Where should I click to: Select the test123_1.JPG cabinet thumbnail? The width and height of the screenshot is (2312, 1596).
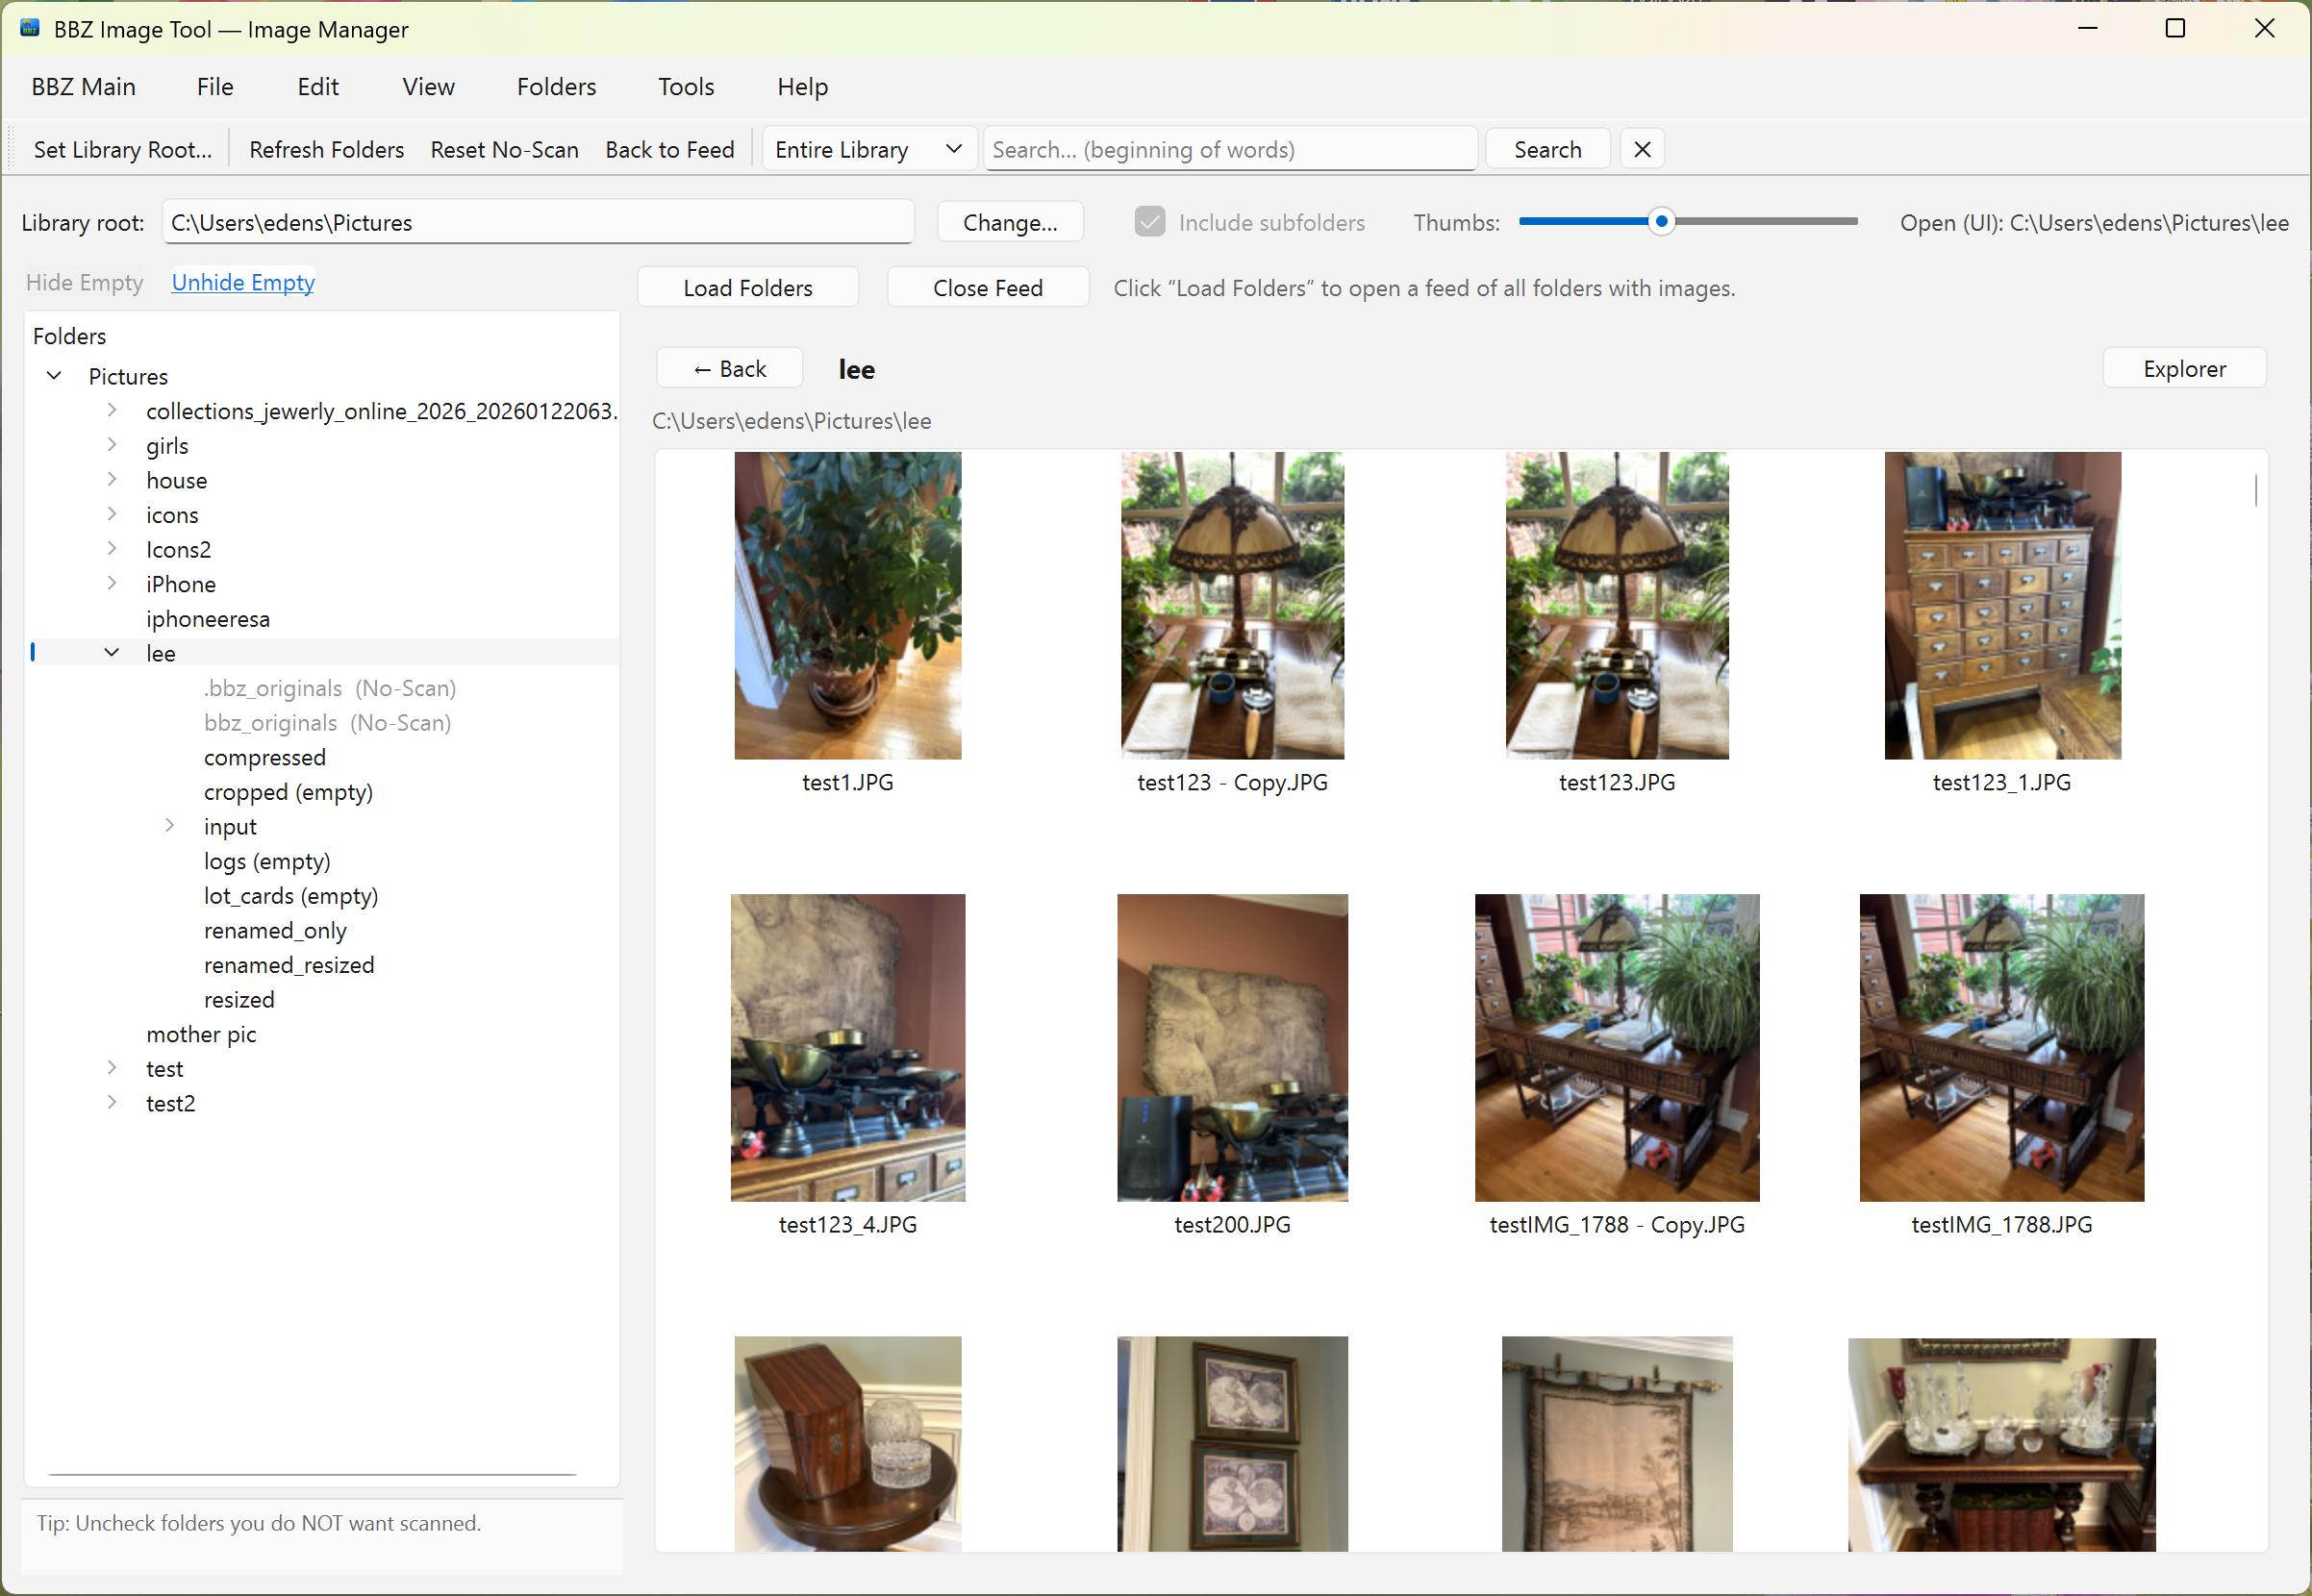[2002, 605]
